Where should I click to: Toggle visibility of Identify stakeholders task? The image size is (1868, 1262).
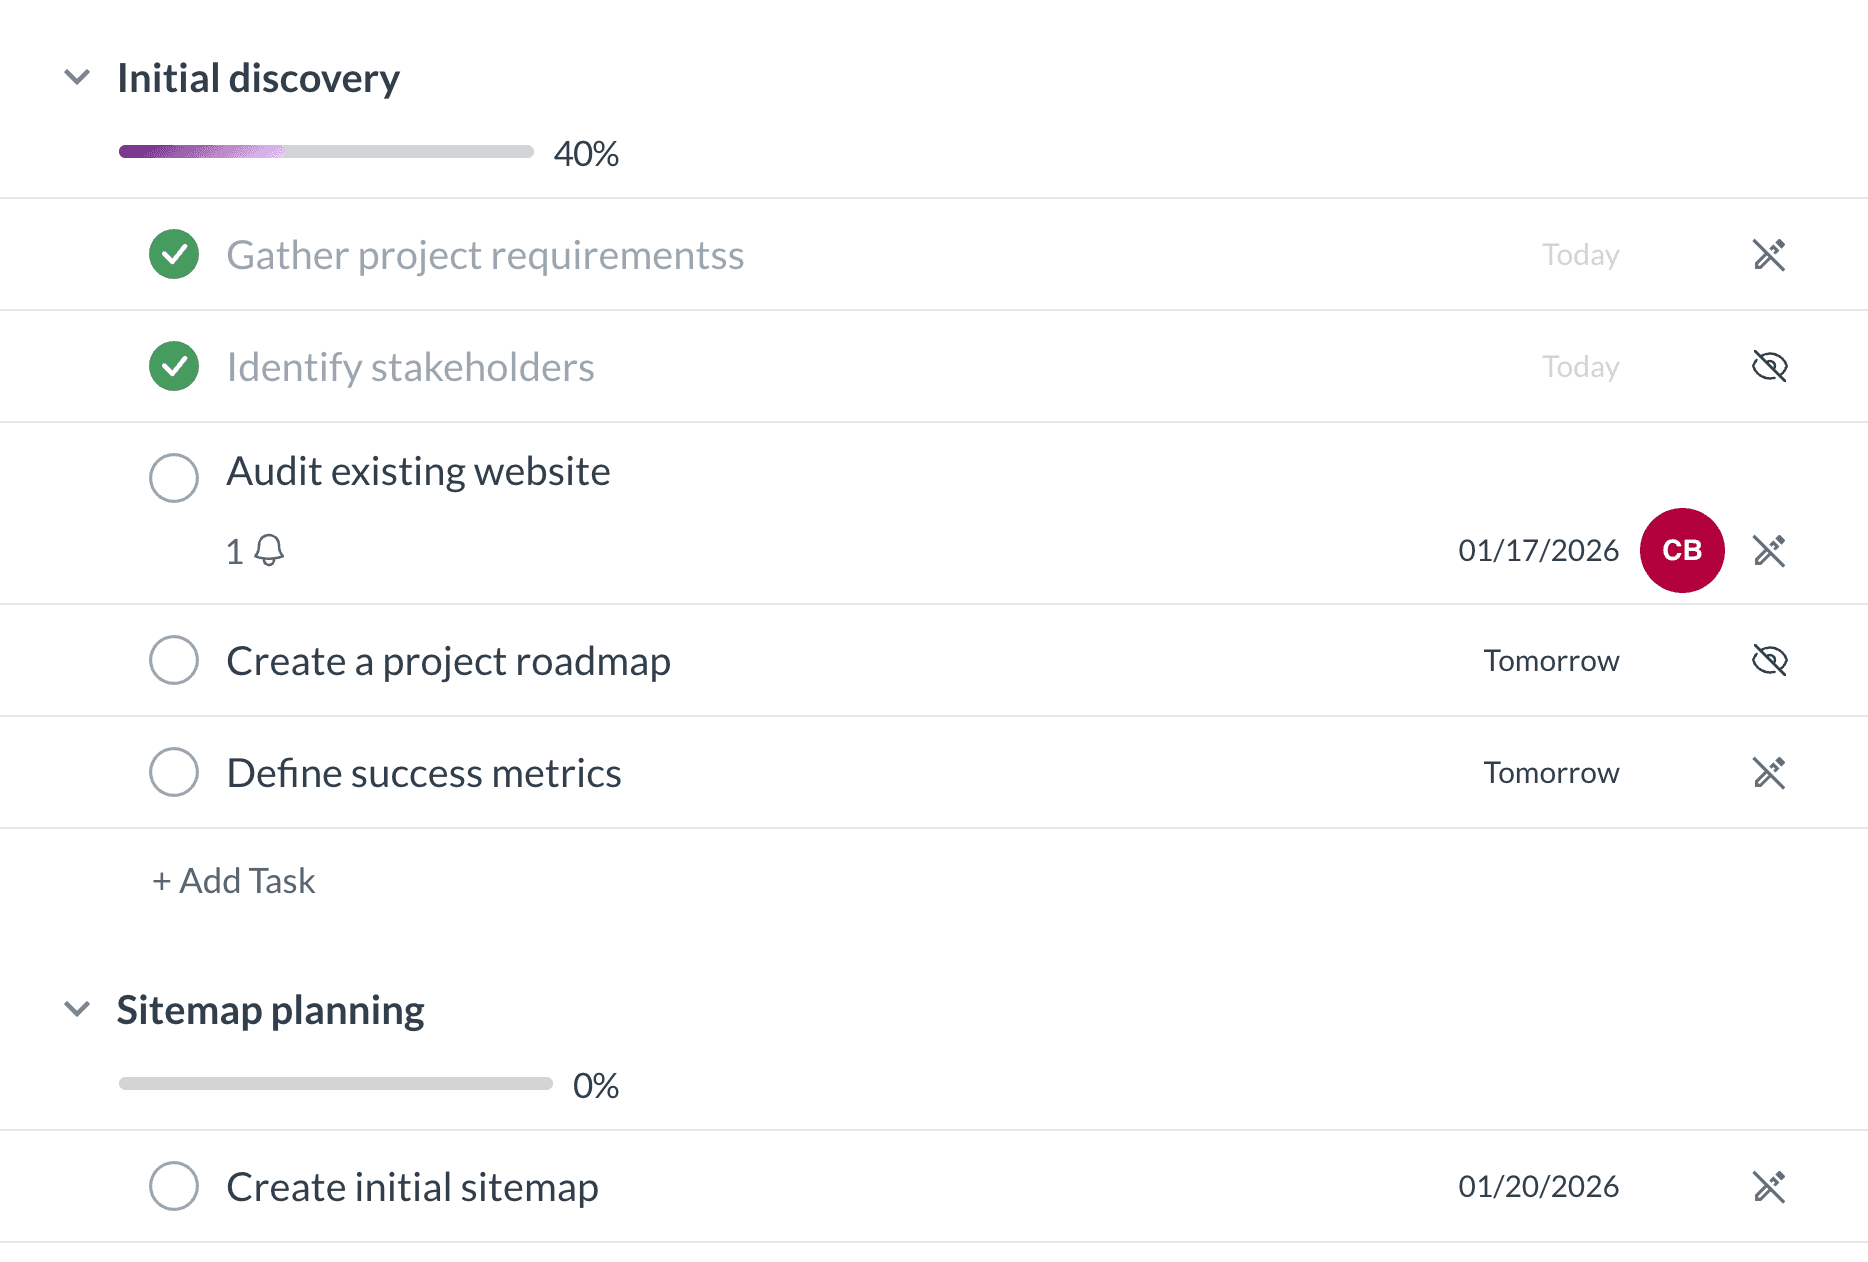pyautogui.click(x=1769, y=367)
